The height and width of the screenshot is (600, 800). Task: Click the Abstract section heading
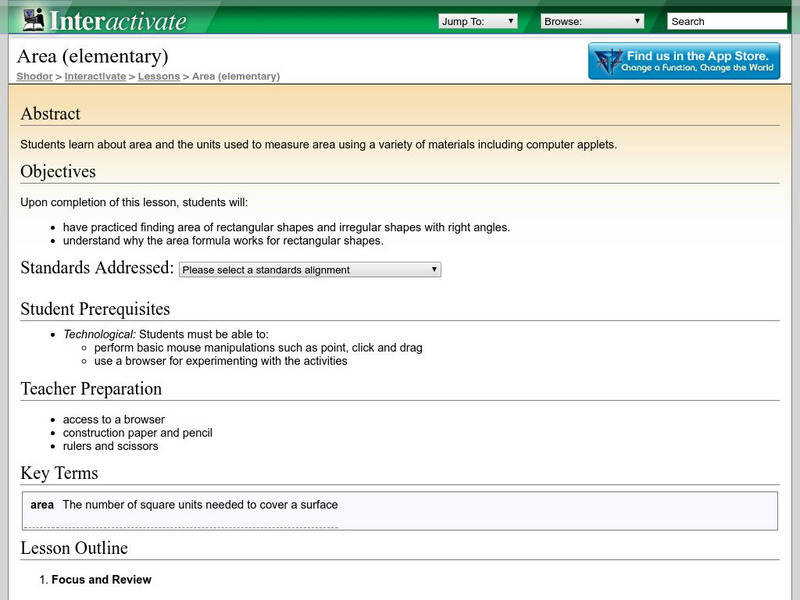pos(51,114)
